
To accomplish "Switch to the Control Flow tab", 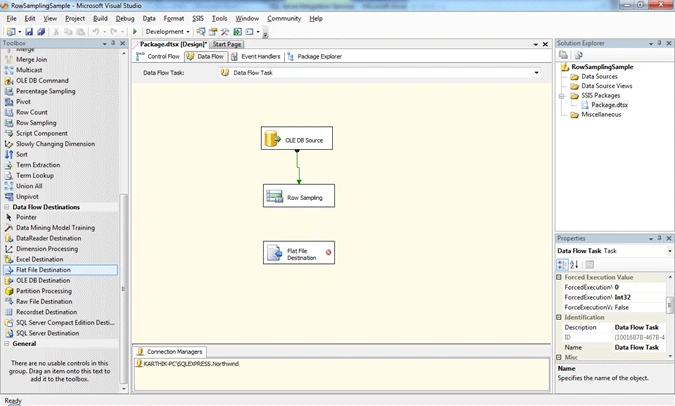I will point(158,56).
